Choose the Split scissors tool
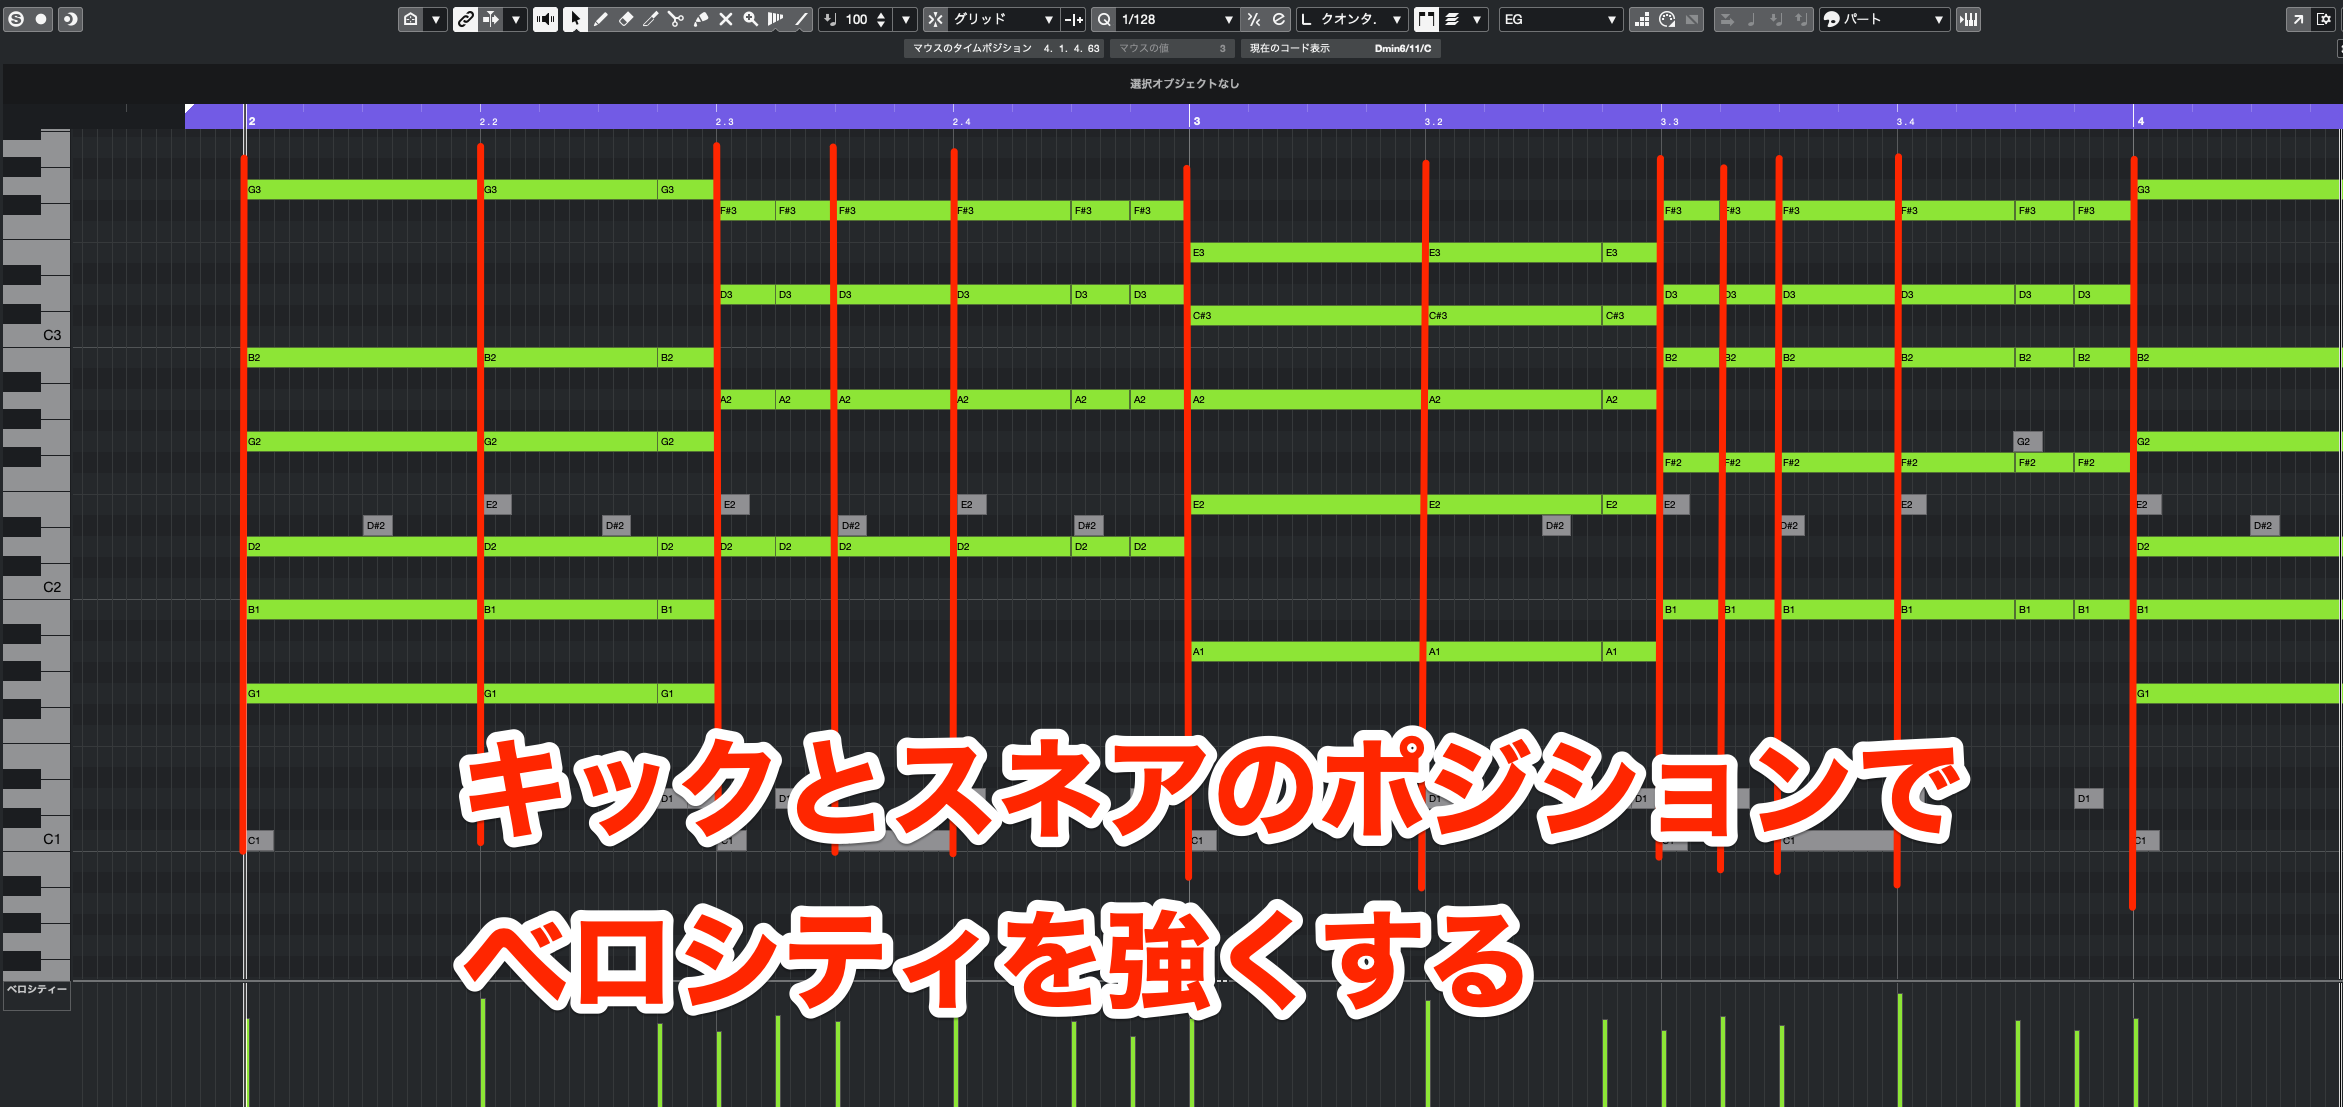Viewport: 2343px width, 1107px height. coord(675,19)
